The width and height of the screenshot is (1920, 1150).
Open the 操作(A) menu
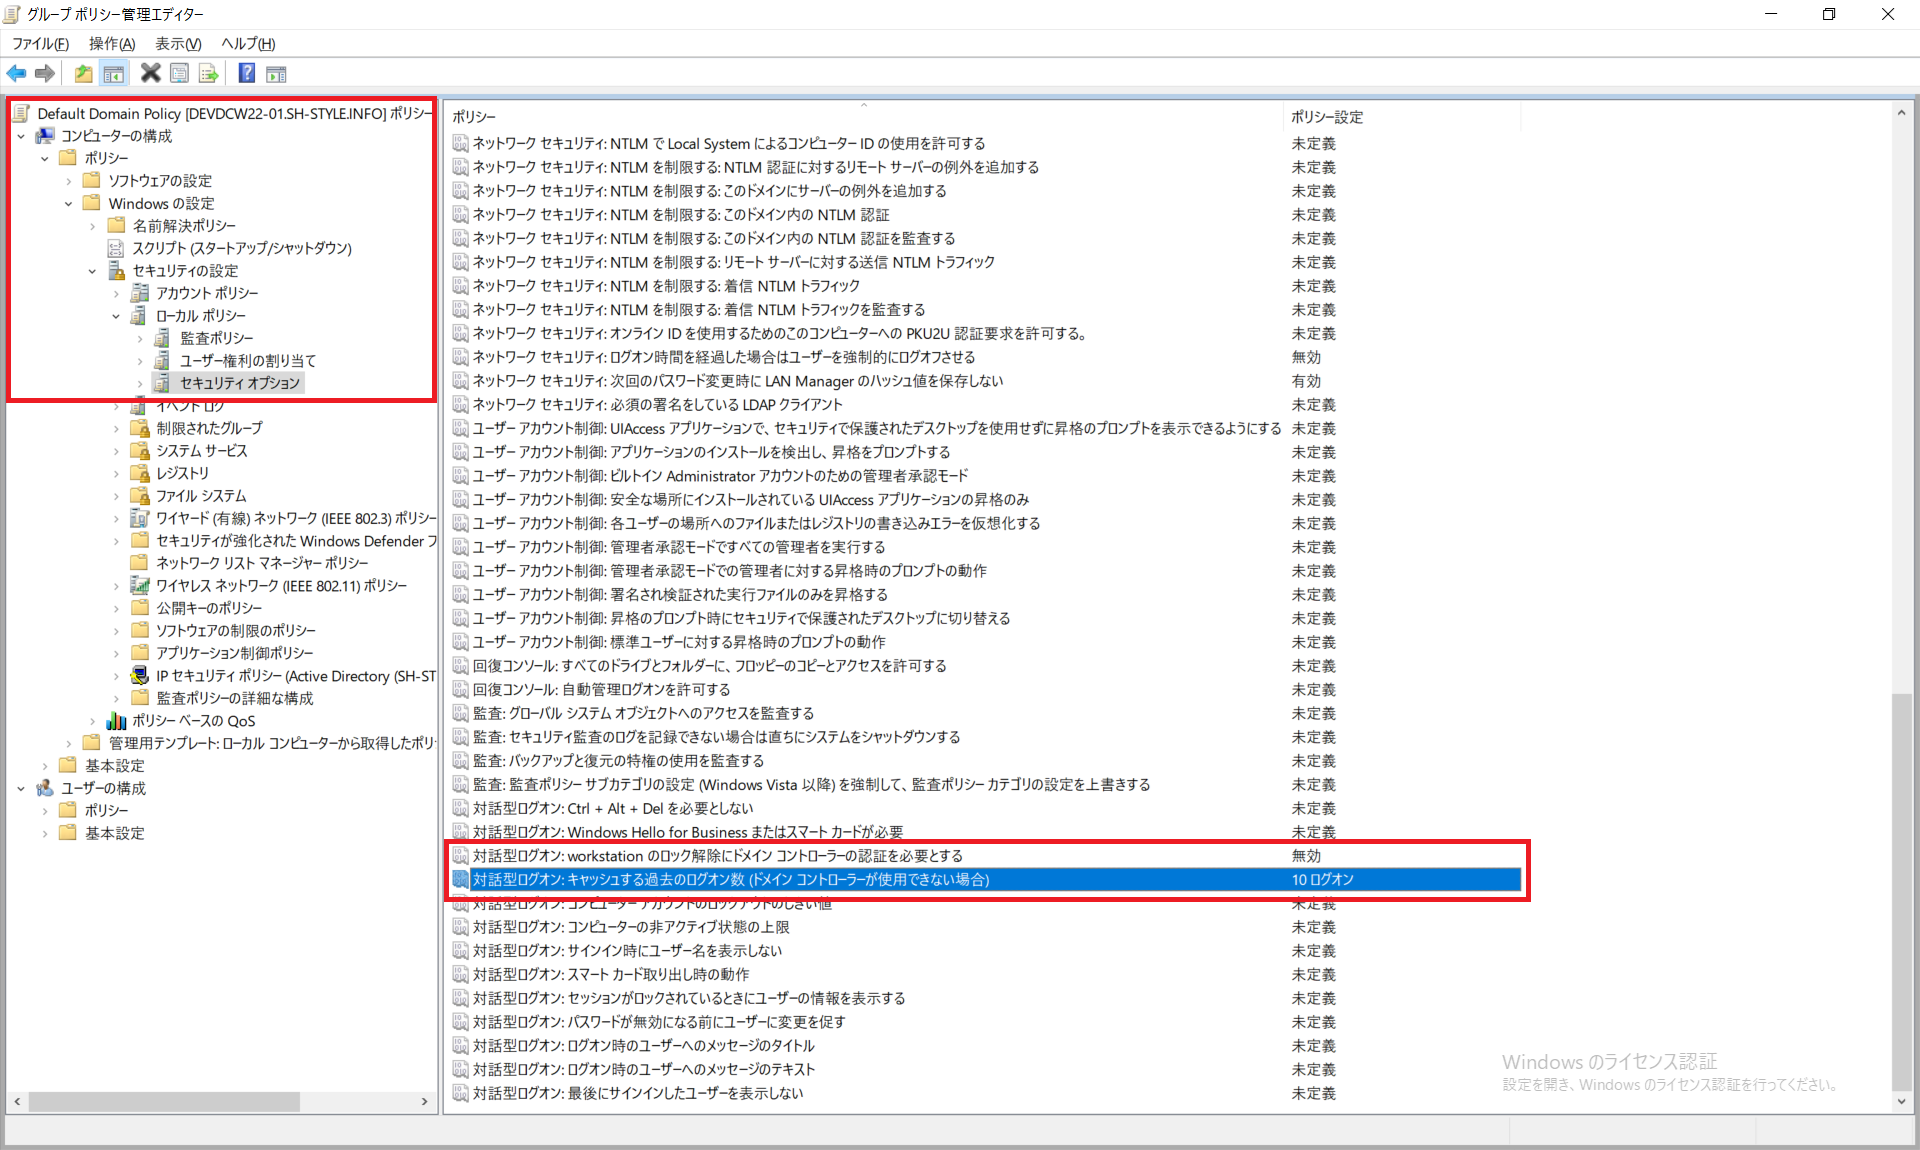point(111,43)
